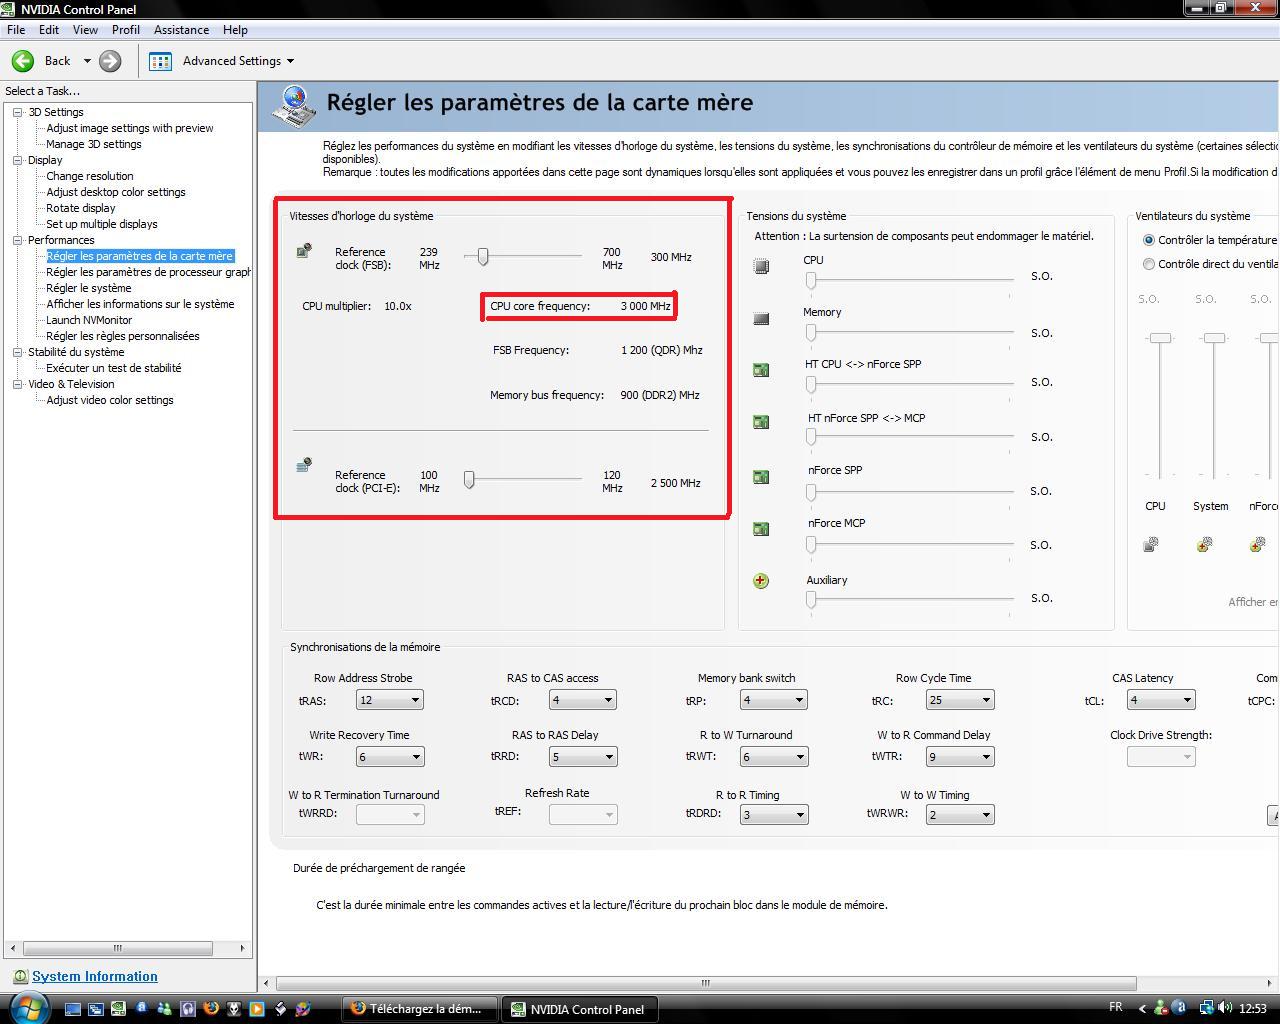
Task: Select Launch NVMonitor tree item
Action: pos(89,320)
